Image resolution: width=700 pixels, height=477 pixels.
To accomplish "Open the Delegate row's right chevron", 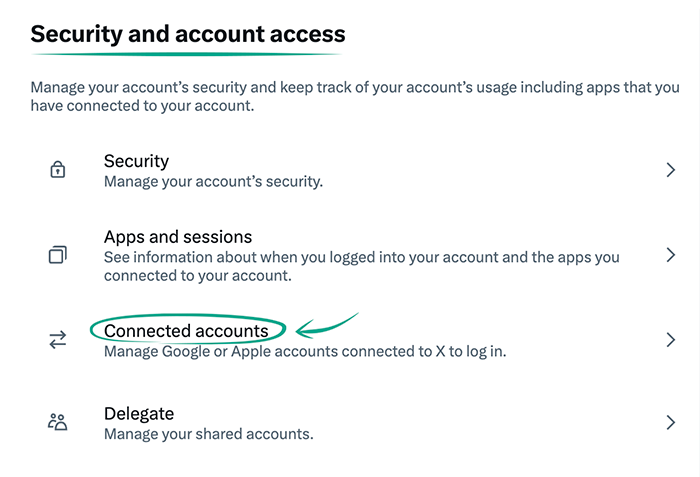I will [671, 423].
